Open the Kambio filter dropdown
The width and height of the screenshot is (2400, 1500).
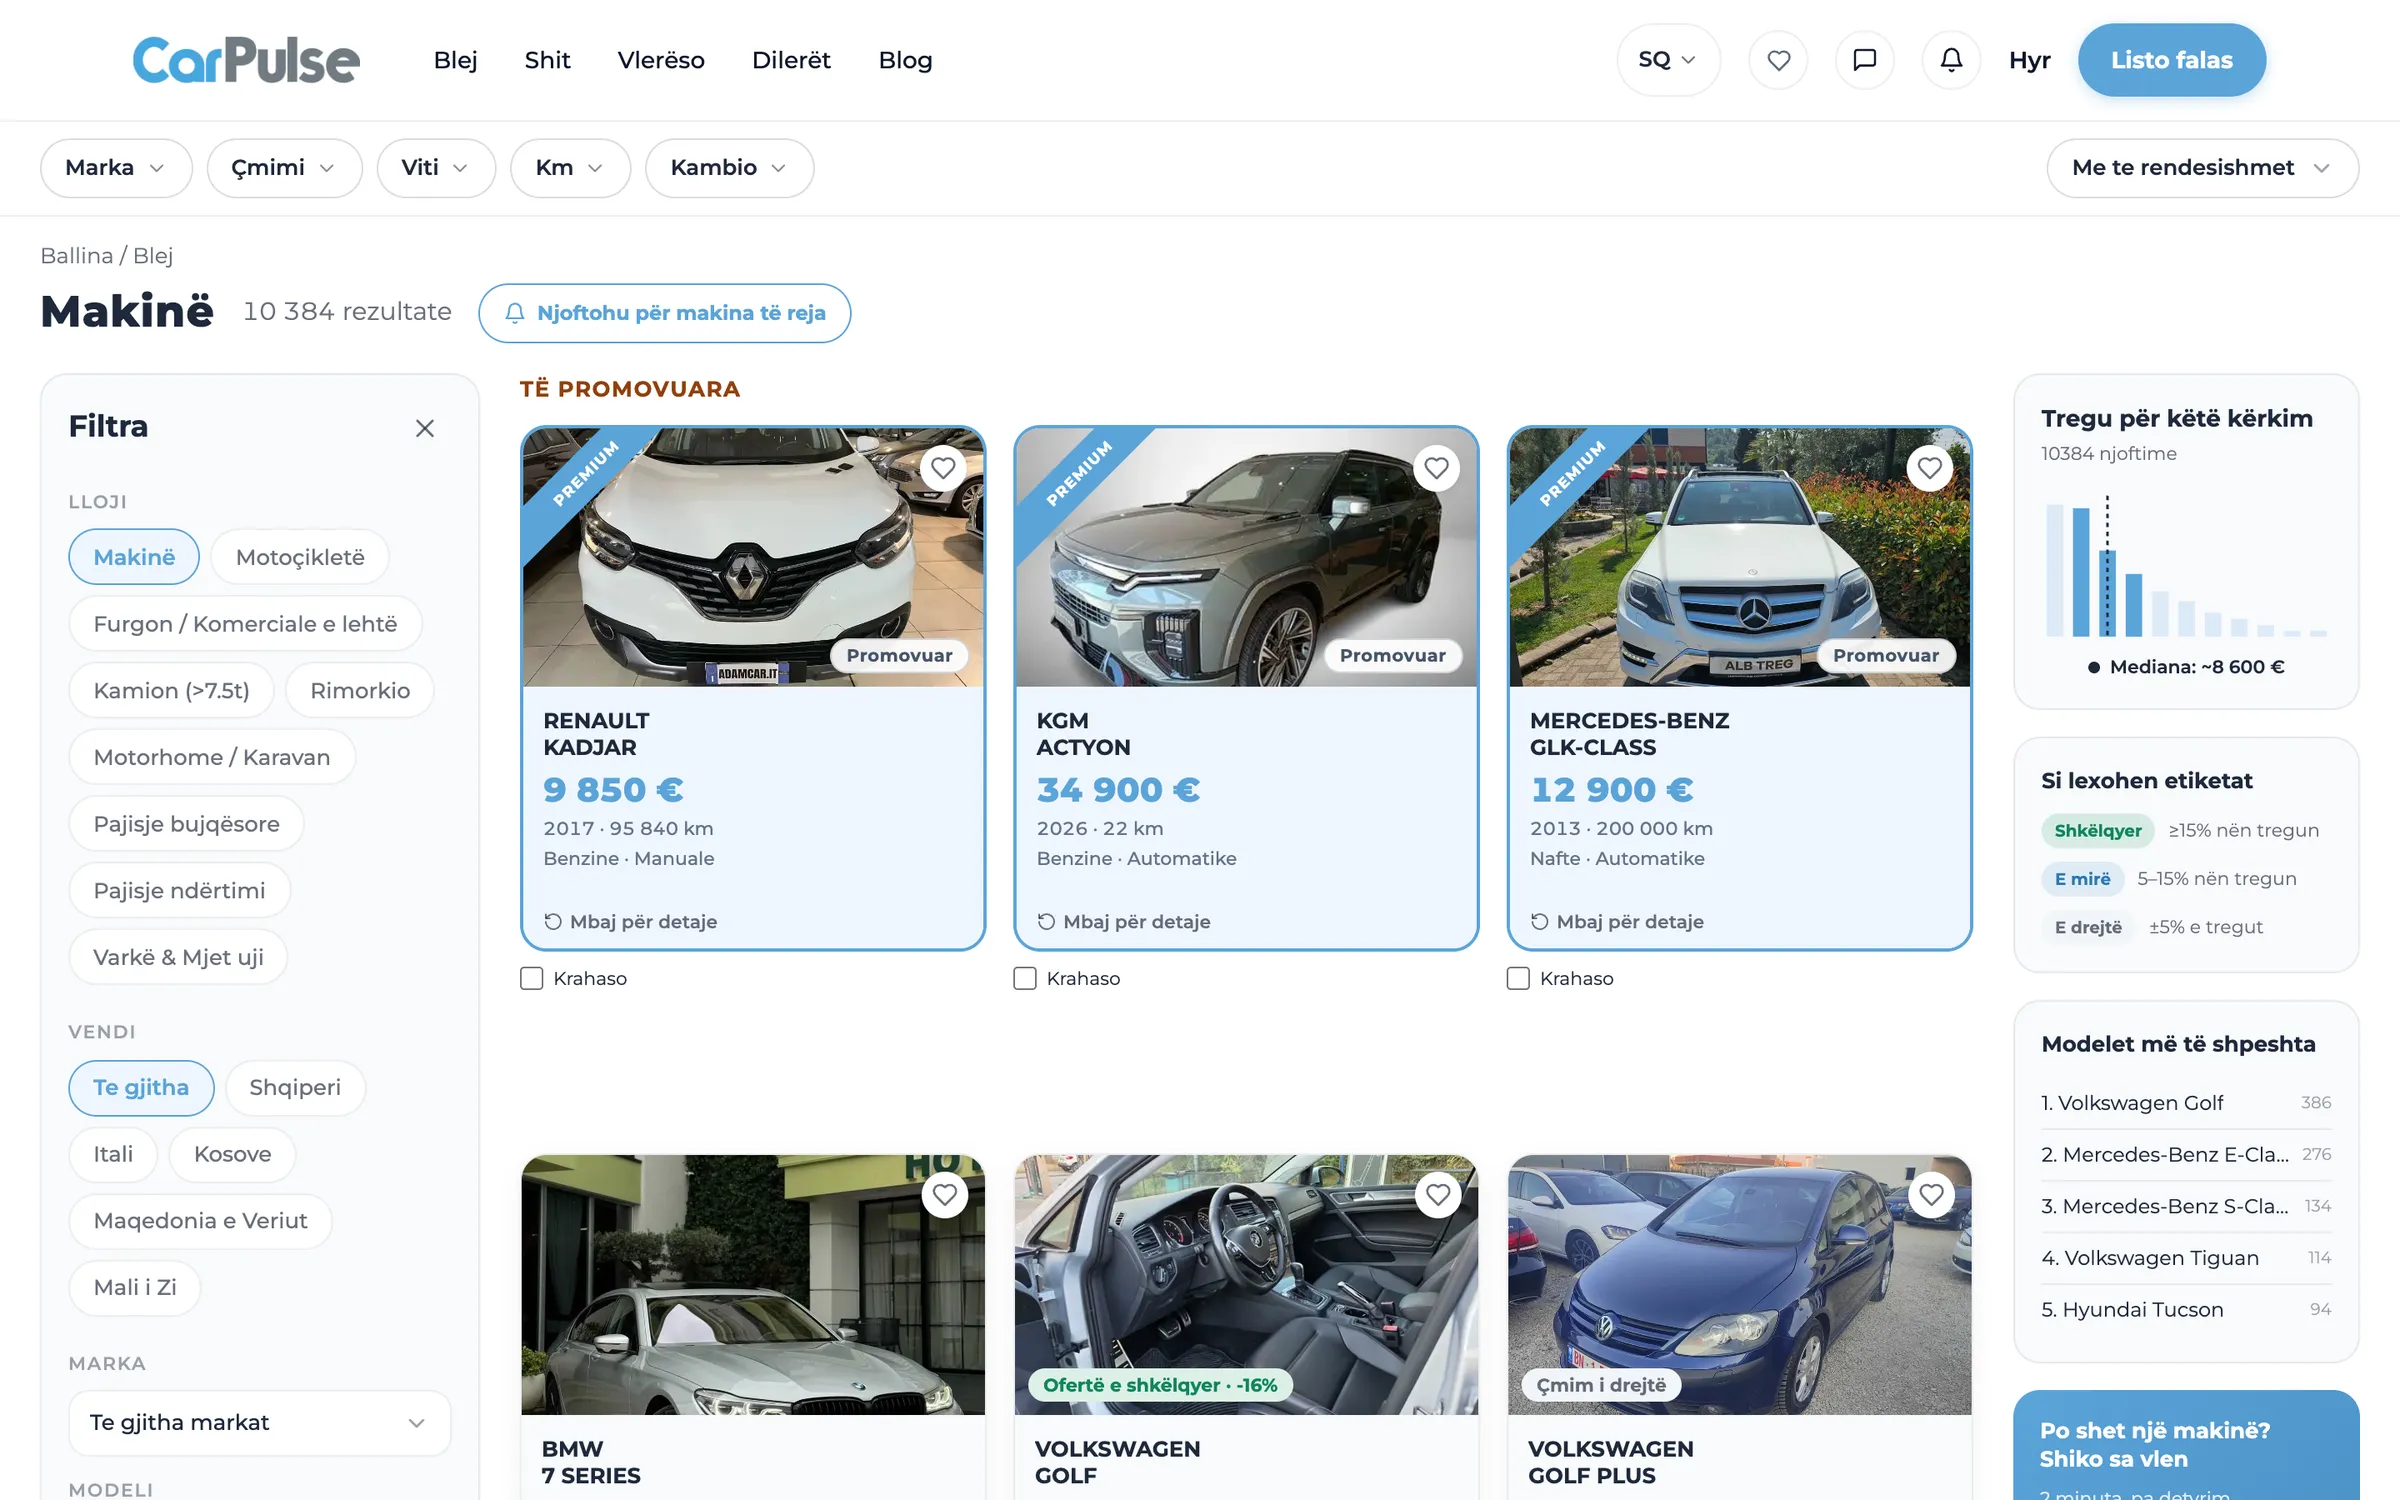729,168
